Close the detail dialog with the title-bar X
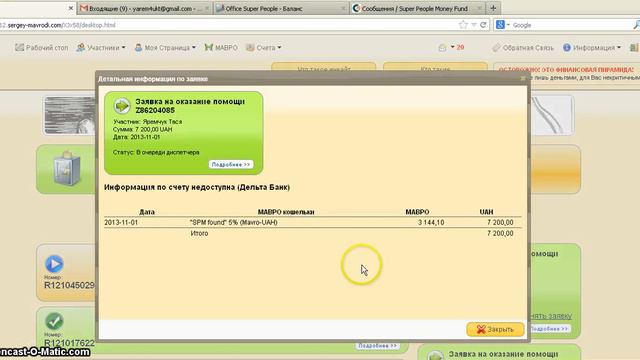Screen dimensions: 640x360 (x=523, y=78)
